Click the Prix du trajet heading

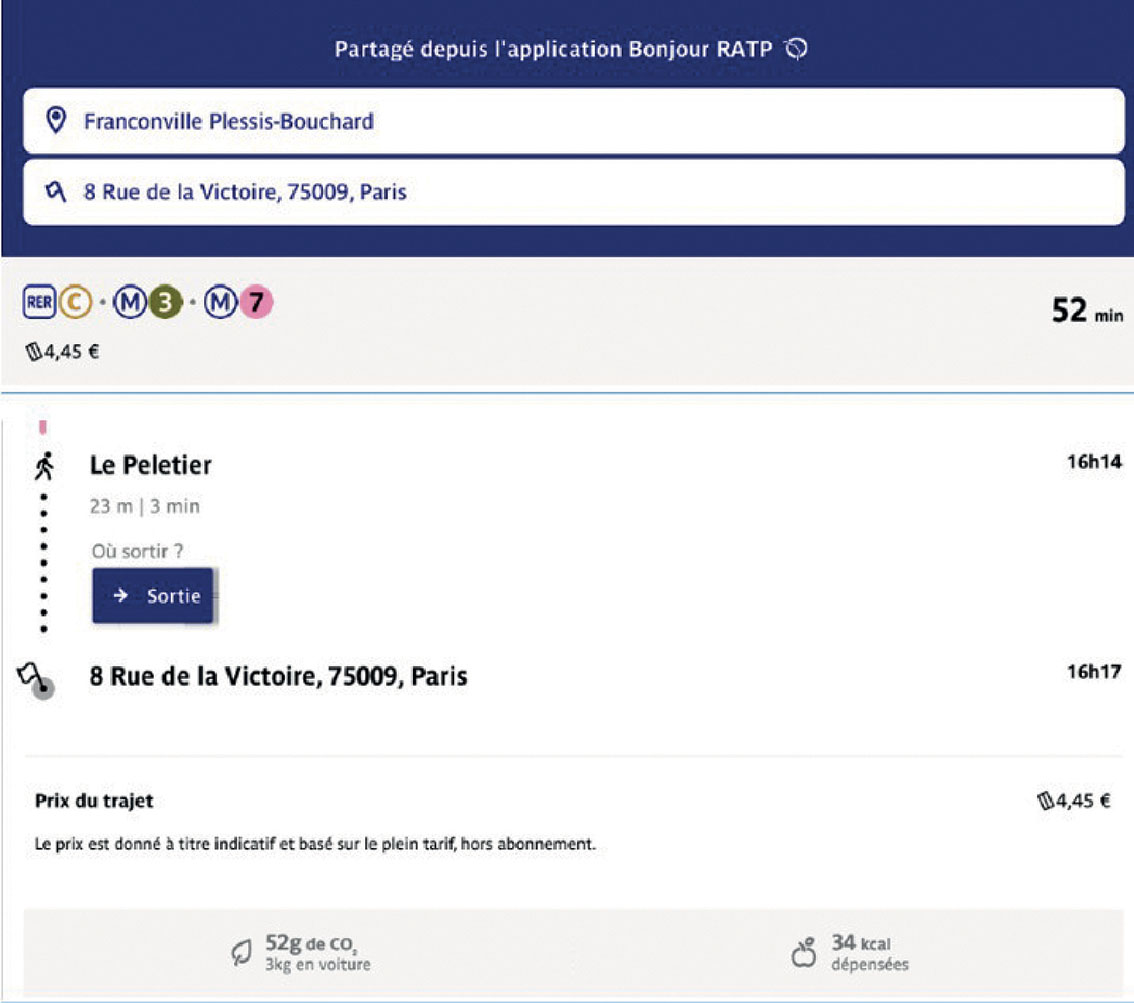[93, 801]
